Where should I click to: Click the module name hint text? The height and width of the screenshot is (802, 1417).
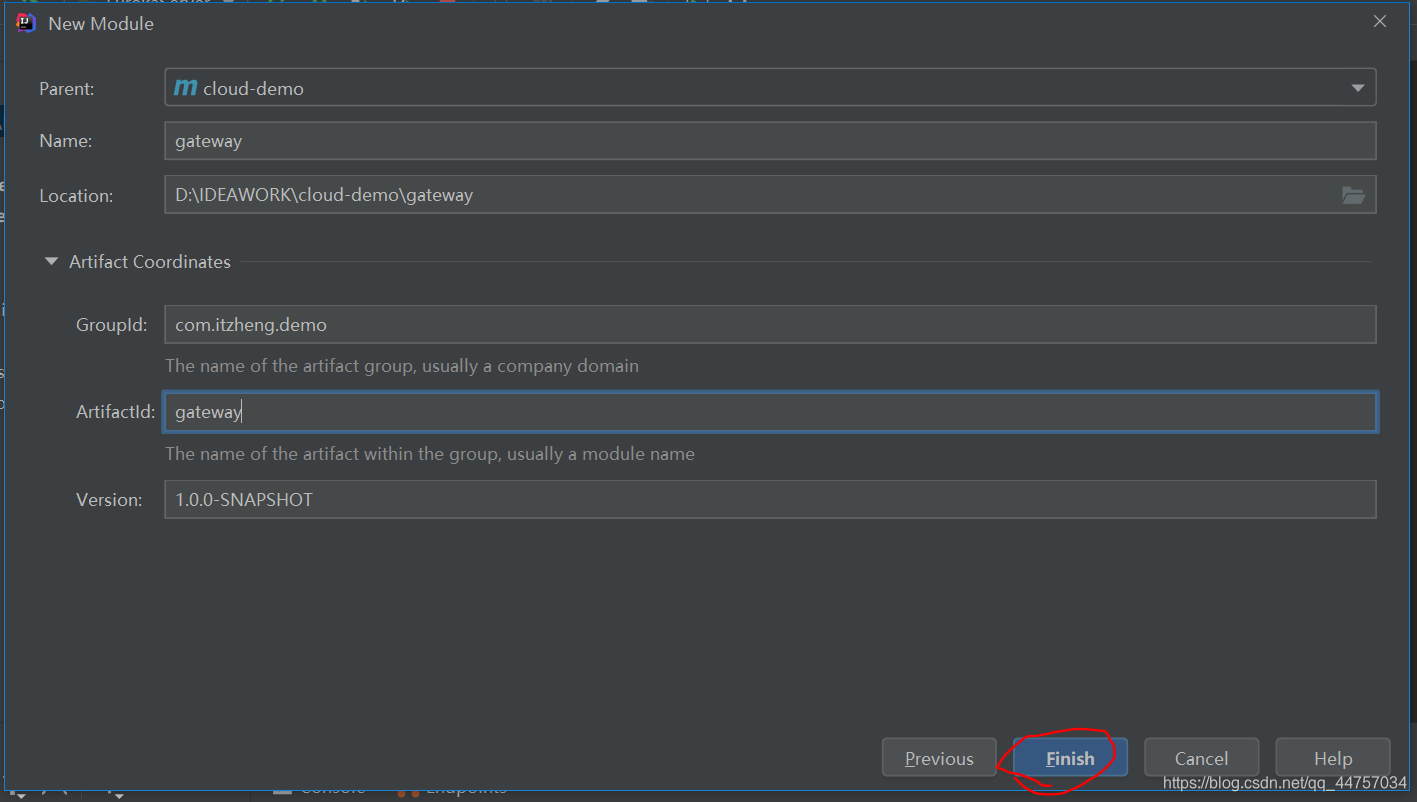pyautogui.click(x=430, y=454)
